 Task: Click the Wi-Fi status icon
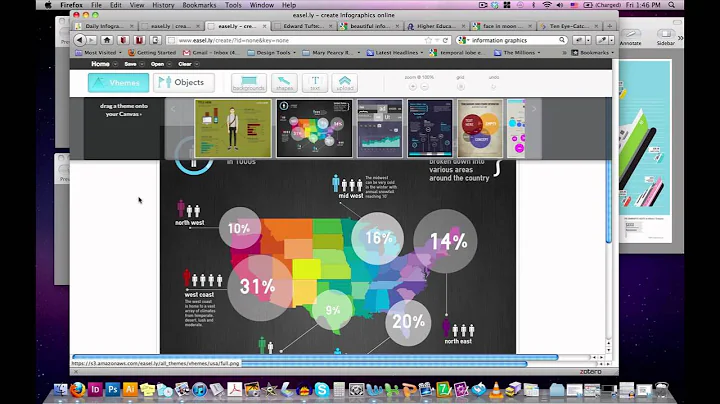click(x=546, y=5)
